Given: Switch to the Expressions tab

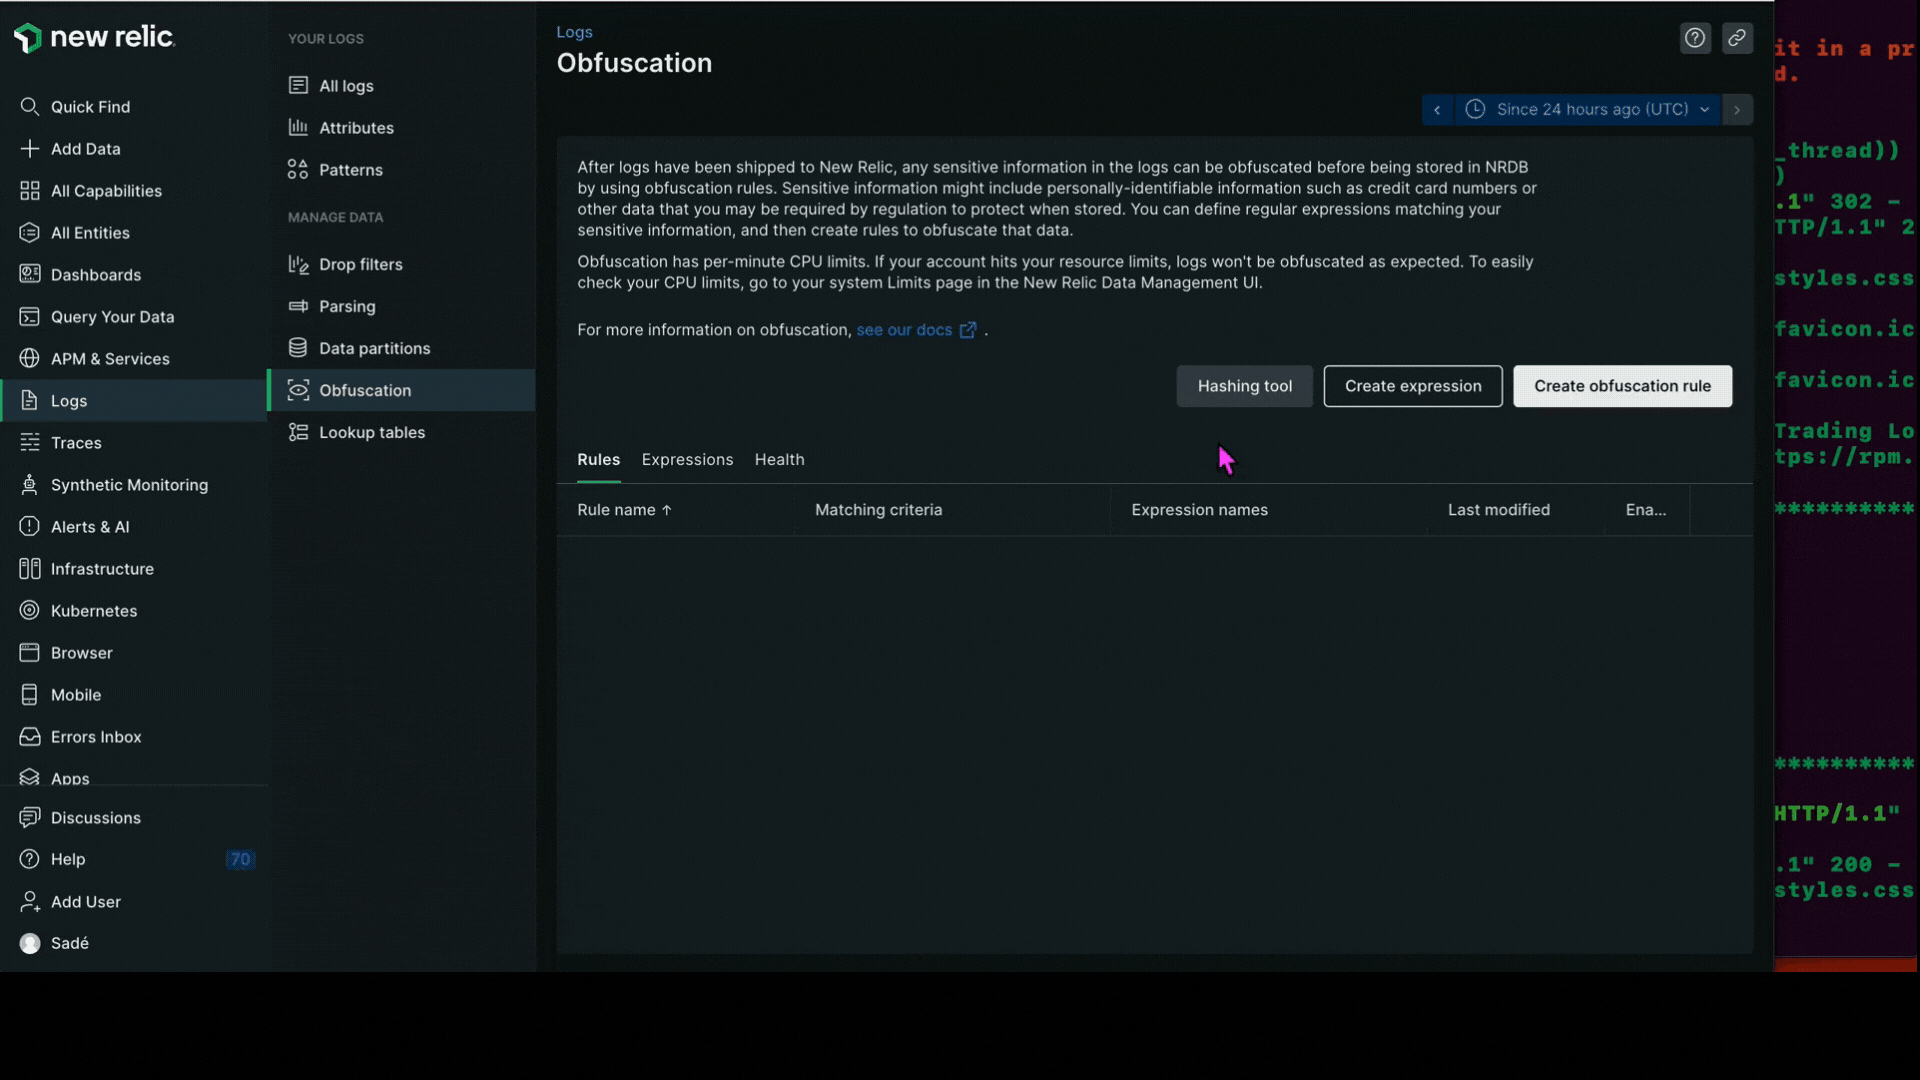Looking at the screenshot, I should (687, 459).
